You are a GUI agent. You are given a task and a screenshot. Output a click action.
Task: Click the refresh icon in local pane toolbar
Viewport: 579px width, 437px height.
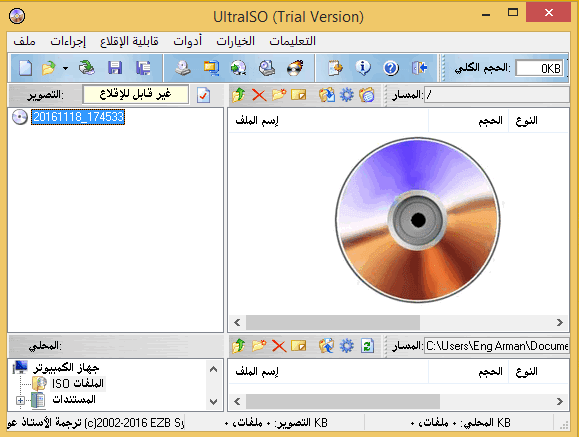(x=367, y=346)
